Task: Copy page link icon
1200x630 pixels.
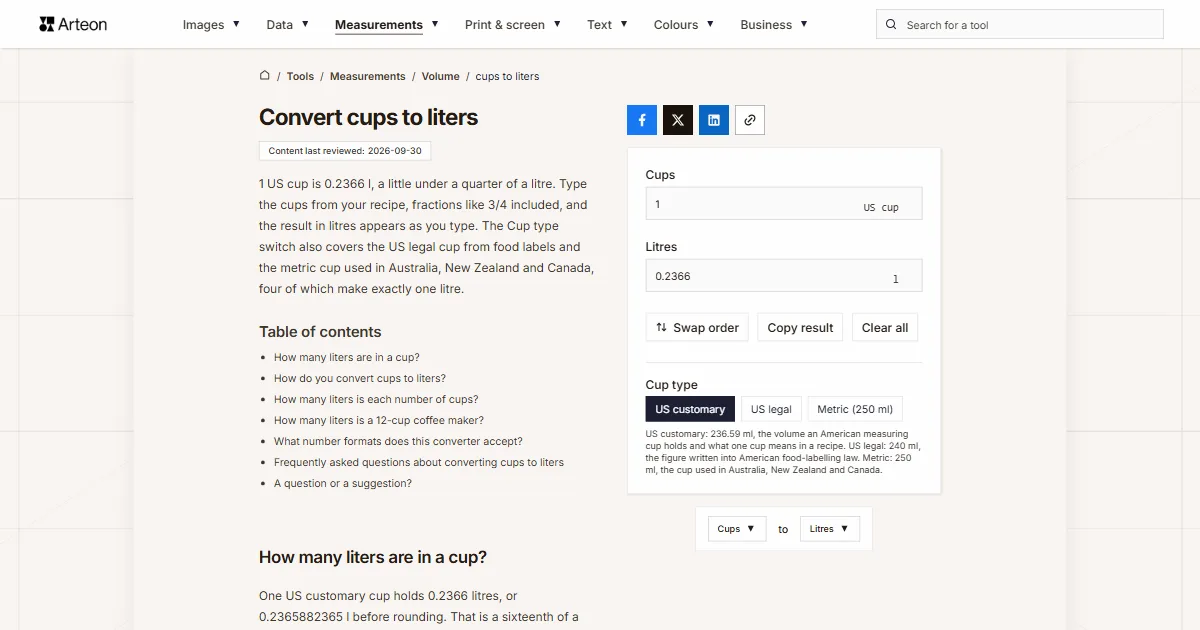Action: click(x=750, y=120)
